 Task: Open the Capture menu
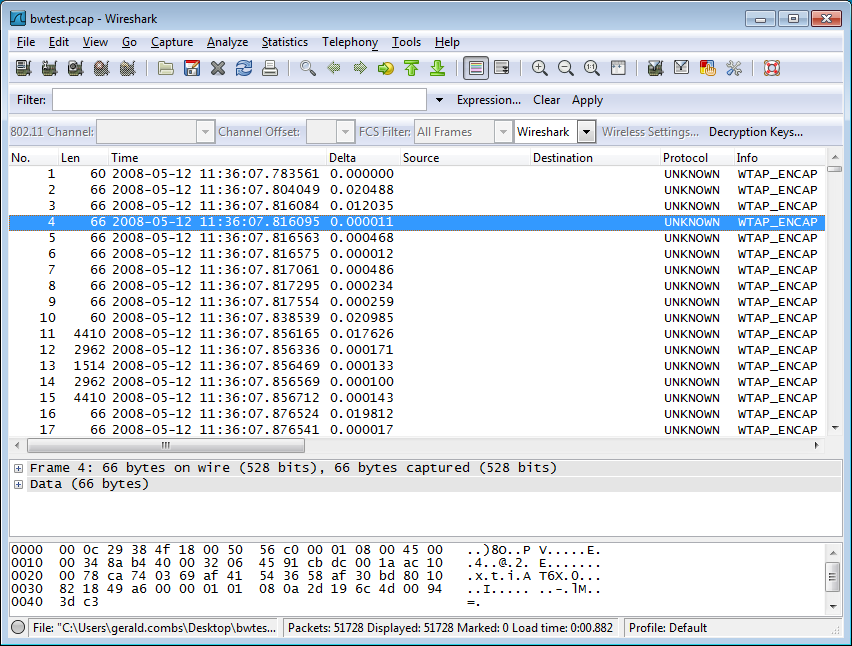(x=172, y=42)
